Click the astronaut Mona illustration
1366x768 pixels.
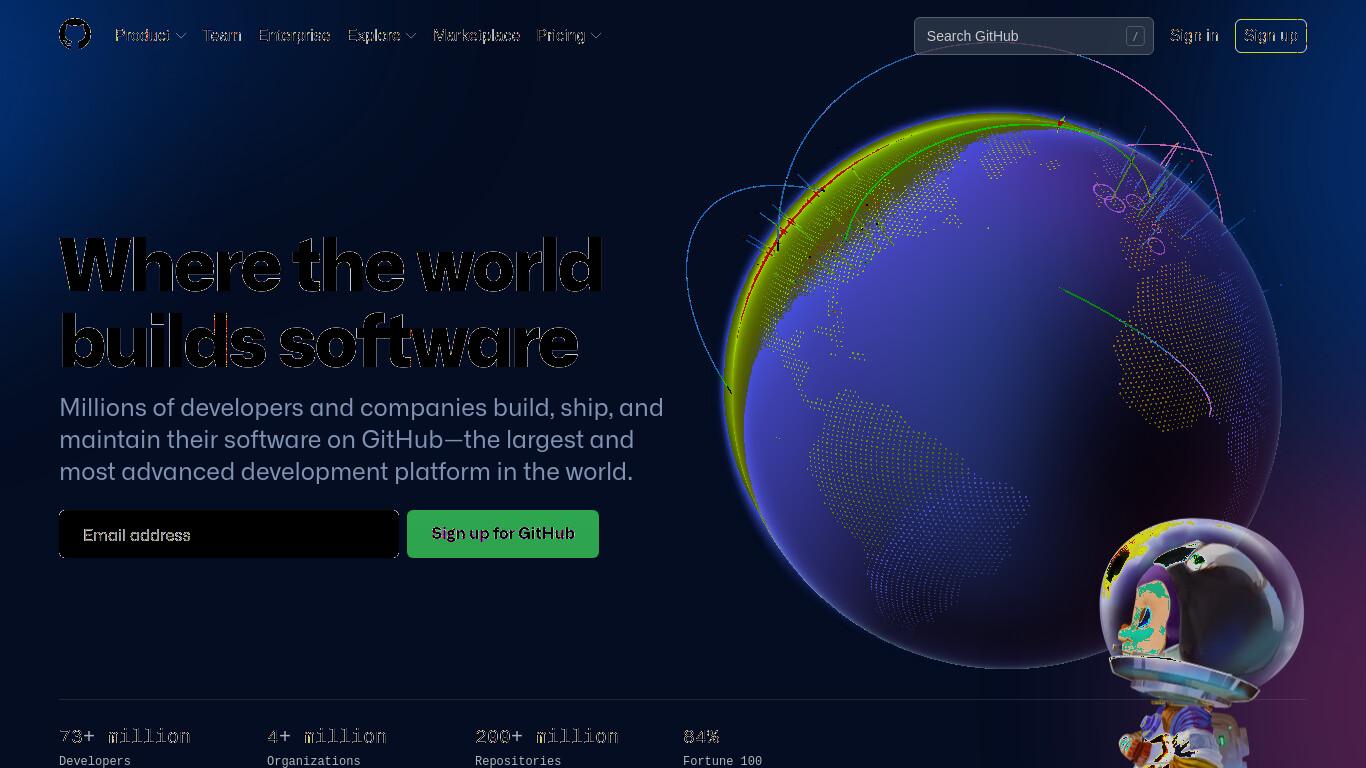pos(1200,645)
